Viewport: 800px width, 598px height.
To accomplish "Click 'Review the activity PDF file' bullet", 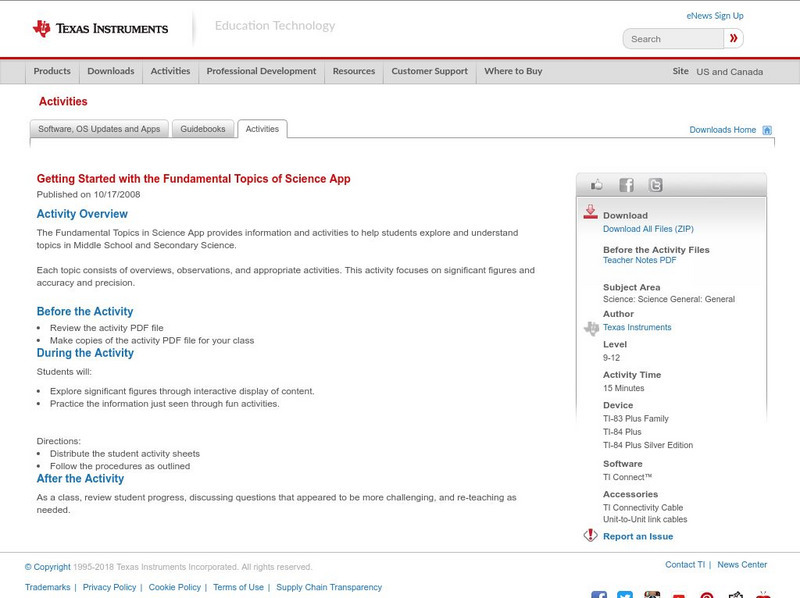I will click(107, 328).
